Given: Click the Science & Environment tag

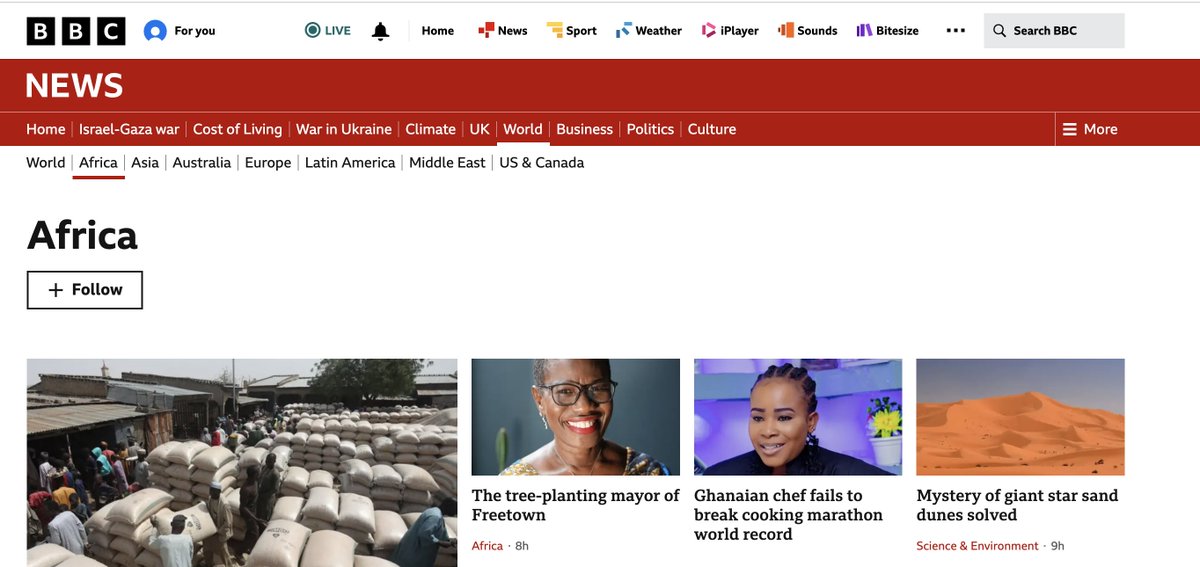Looking at the screenshot, I should click(x=977, y=546).
